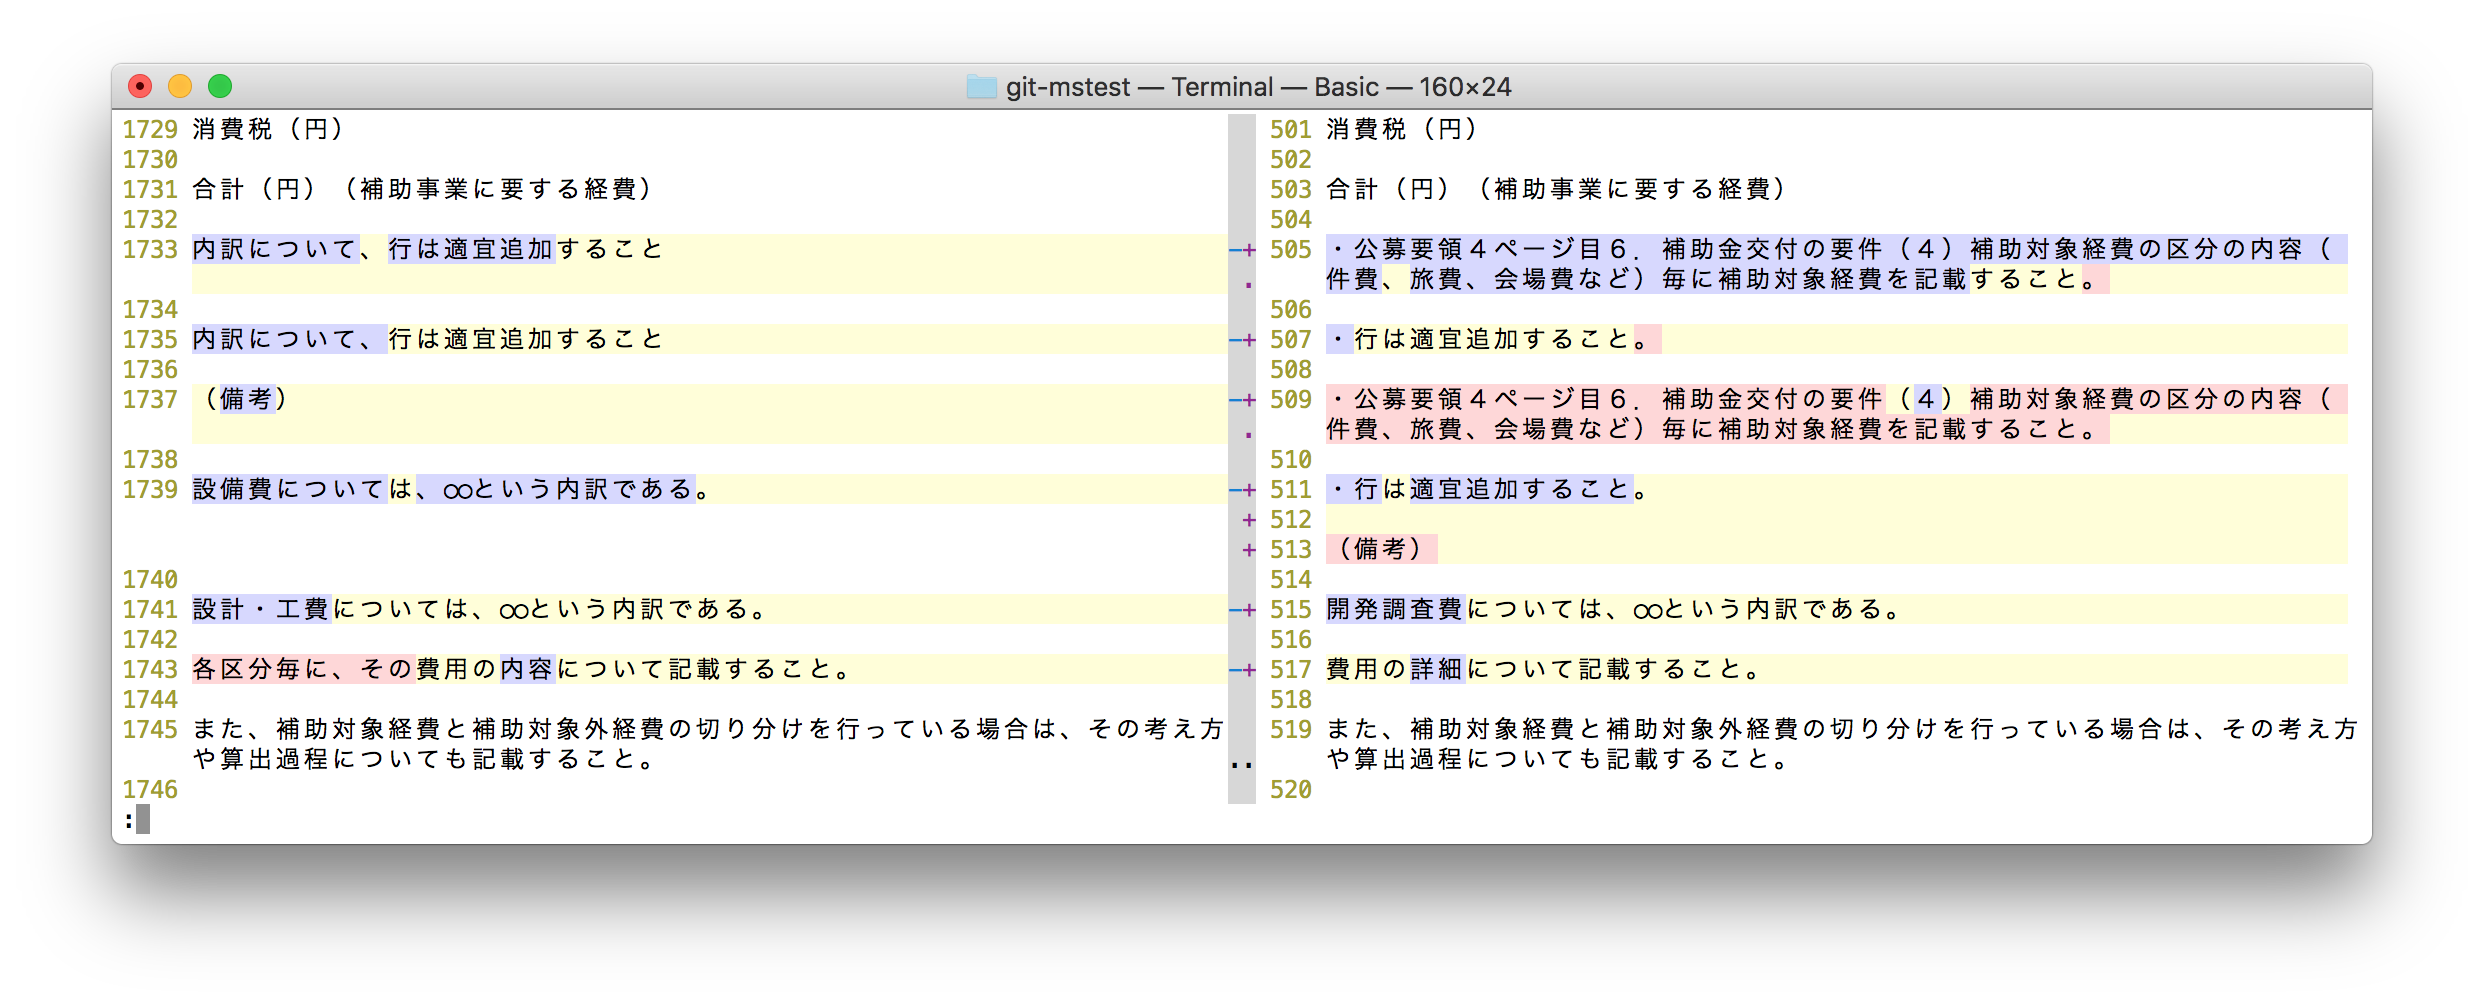This screenshot has height=1004, width=2484.
Task: Click the highlighted （備考） text on line 1737
Action: click(x=245, y=399)
